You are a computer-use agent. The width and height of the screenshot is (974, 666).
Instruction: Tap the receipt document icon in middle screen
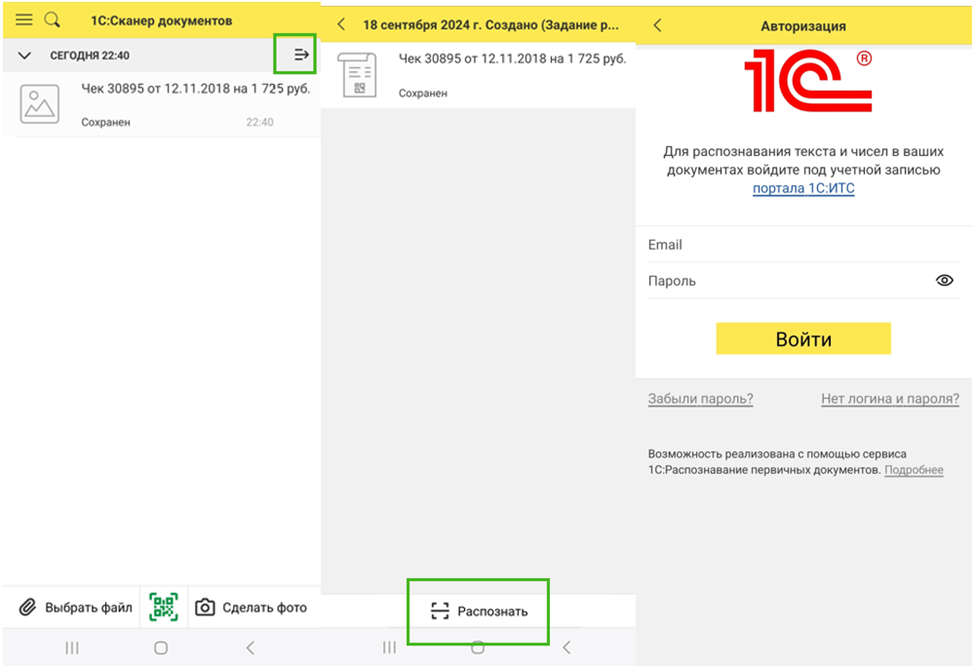click(357, 75)
